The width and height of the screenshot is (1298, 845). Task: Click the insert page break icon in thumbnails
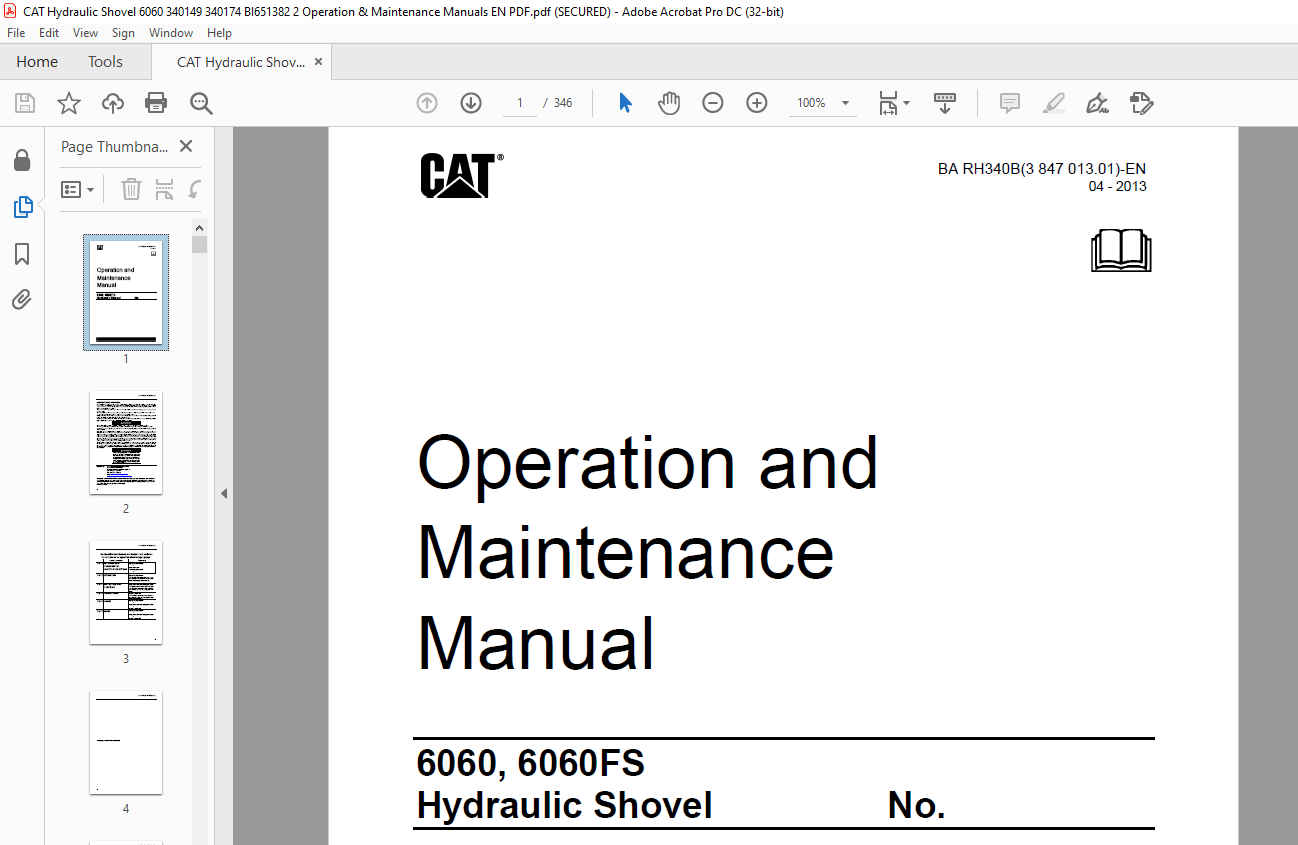tap(165, 189)
